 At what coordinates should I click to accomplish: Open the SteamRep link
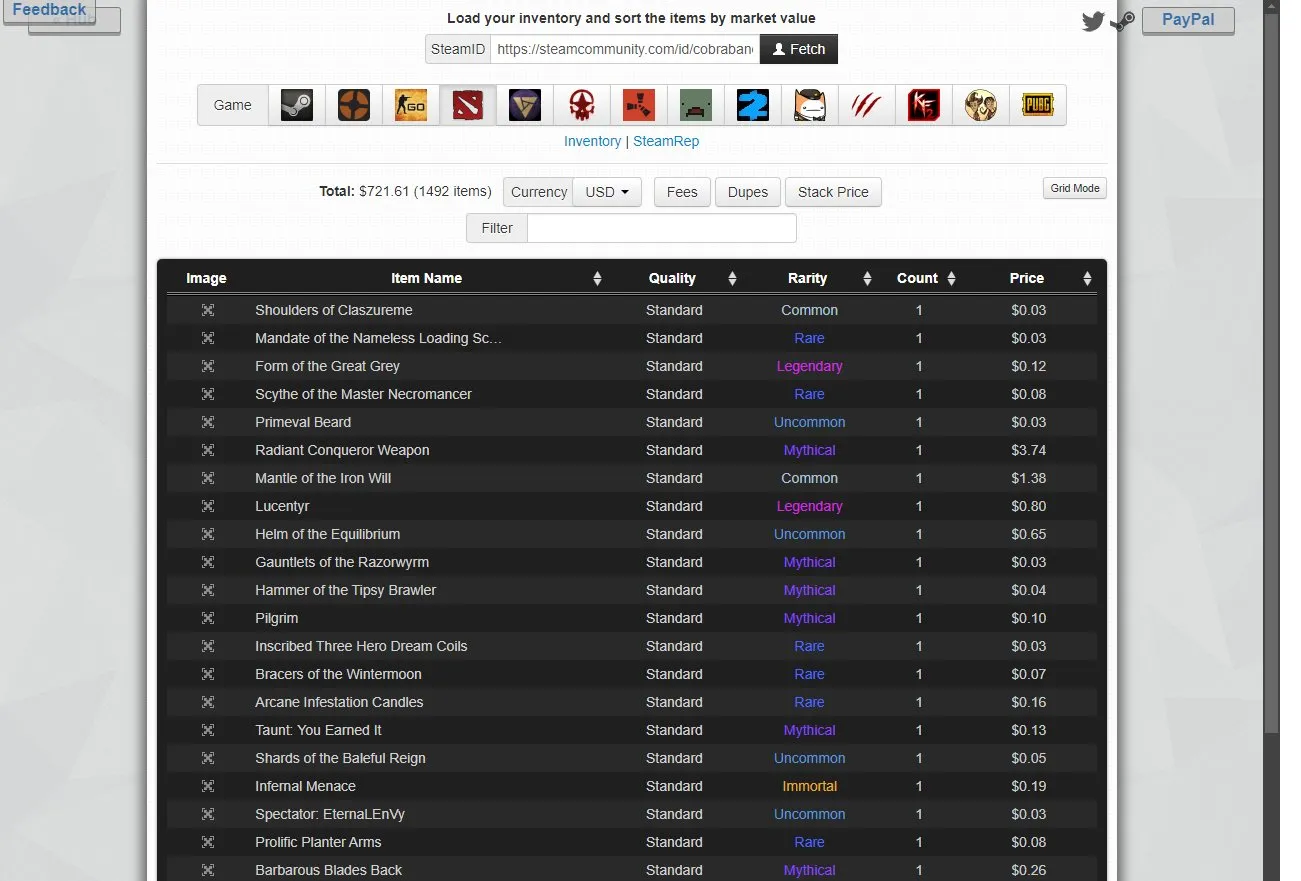666,141
